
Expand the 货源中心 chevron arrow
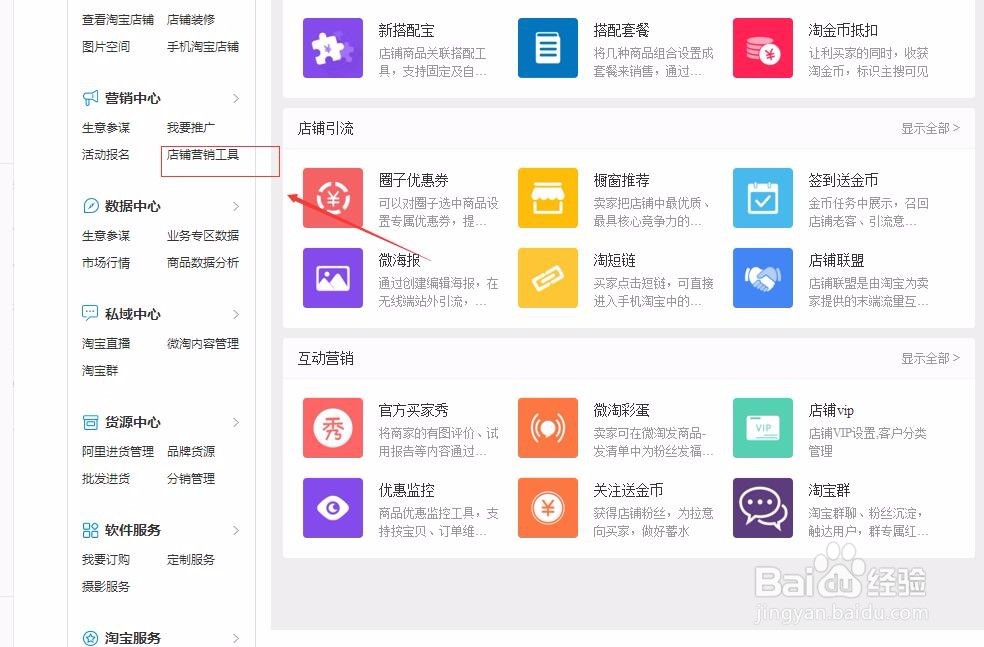coord(236,422)
